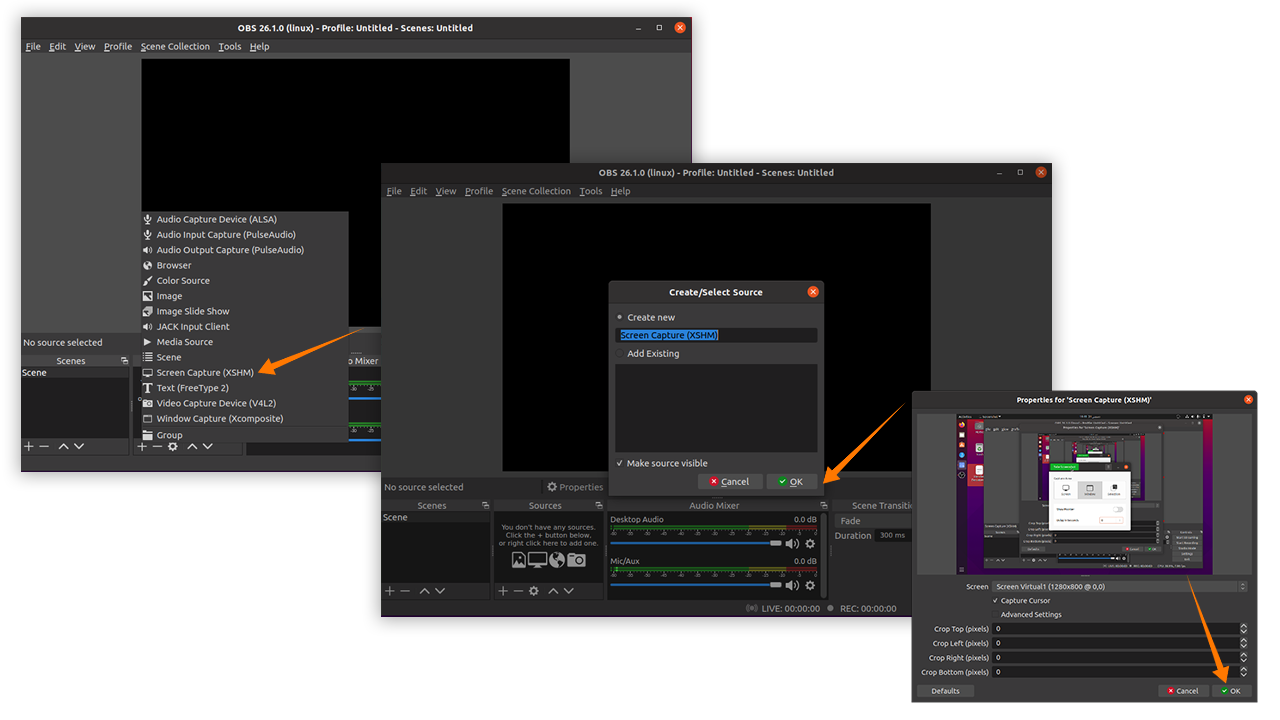
Task: Select Scene in back window Scenes list
Action: point(75,373)
